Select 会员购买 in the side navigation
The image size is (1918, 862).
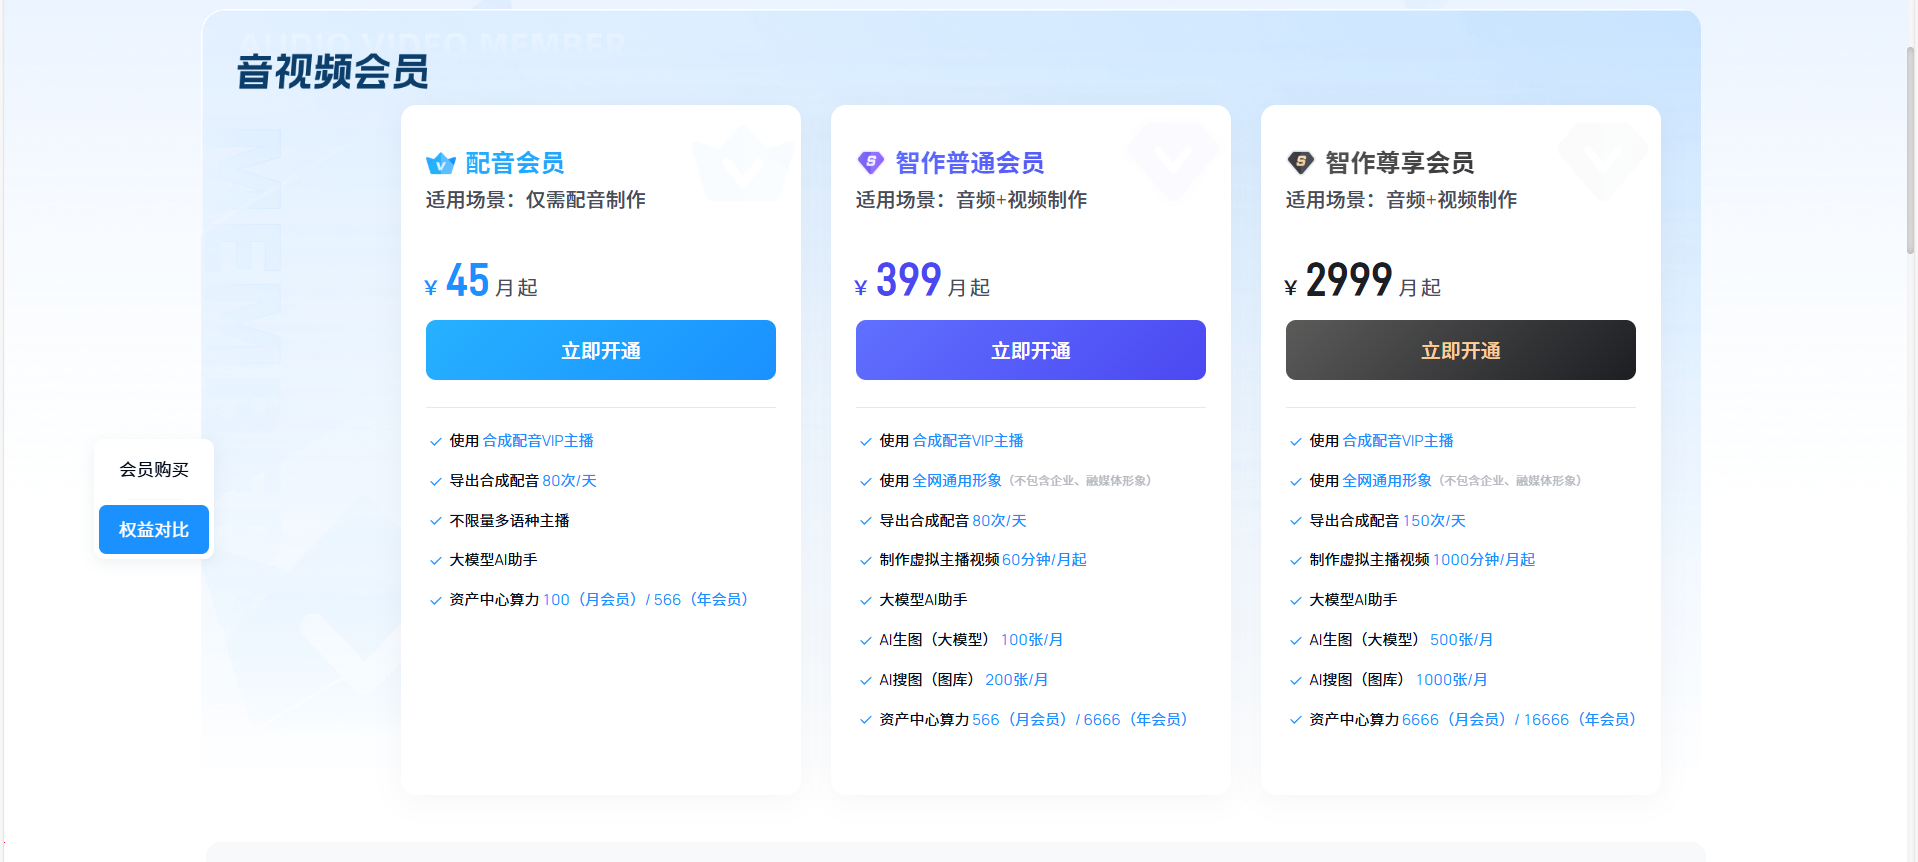pos(154,470)
